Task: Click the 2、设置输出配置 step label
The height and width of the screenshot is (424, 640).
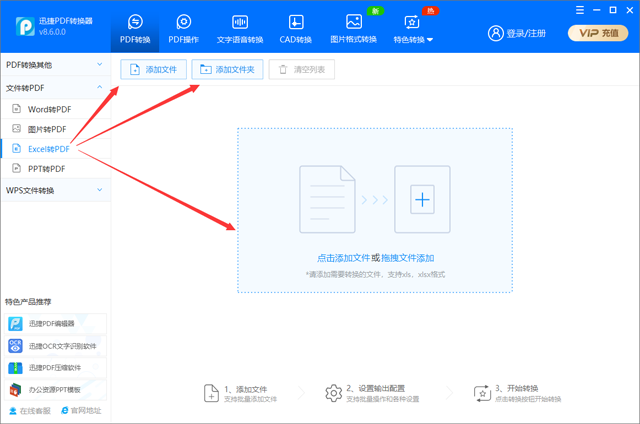Action: click(376, 388)
